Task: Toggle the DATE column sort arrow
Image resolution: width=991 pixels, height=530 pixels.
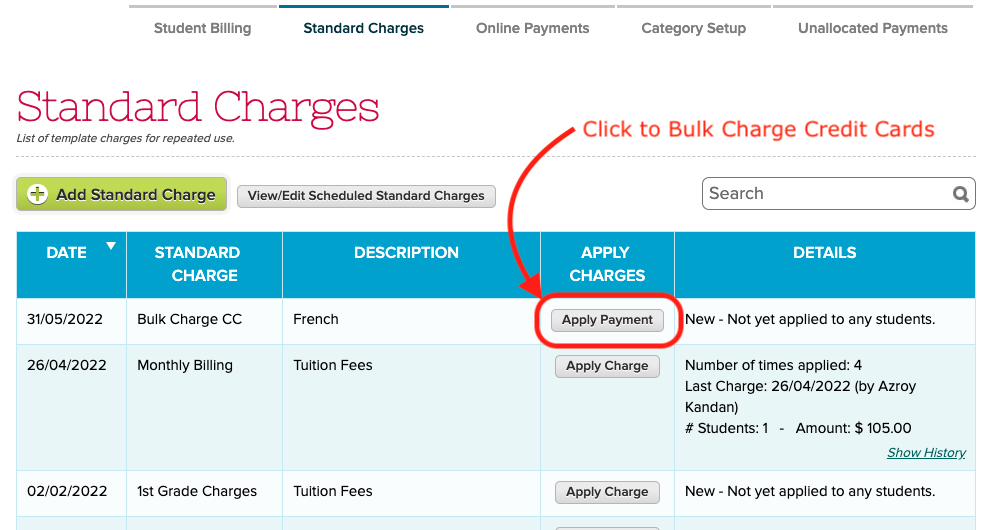Action: 111,246
